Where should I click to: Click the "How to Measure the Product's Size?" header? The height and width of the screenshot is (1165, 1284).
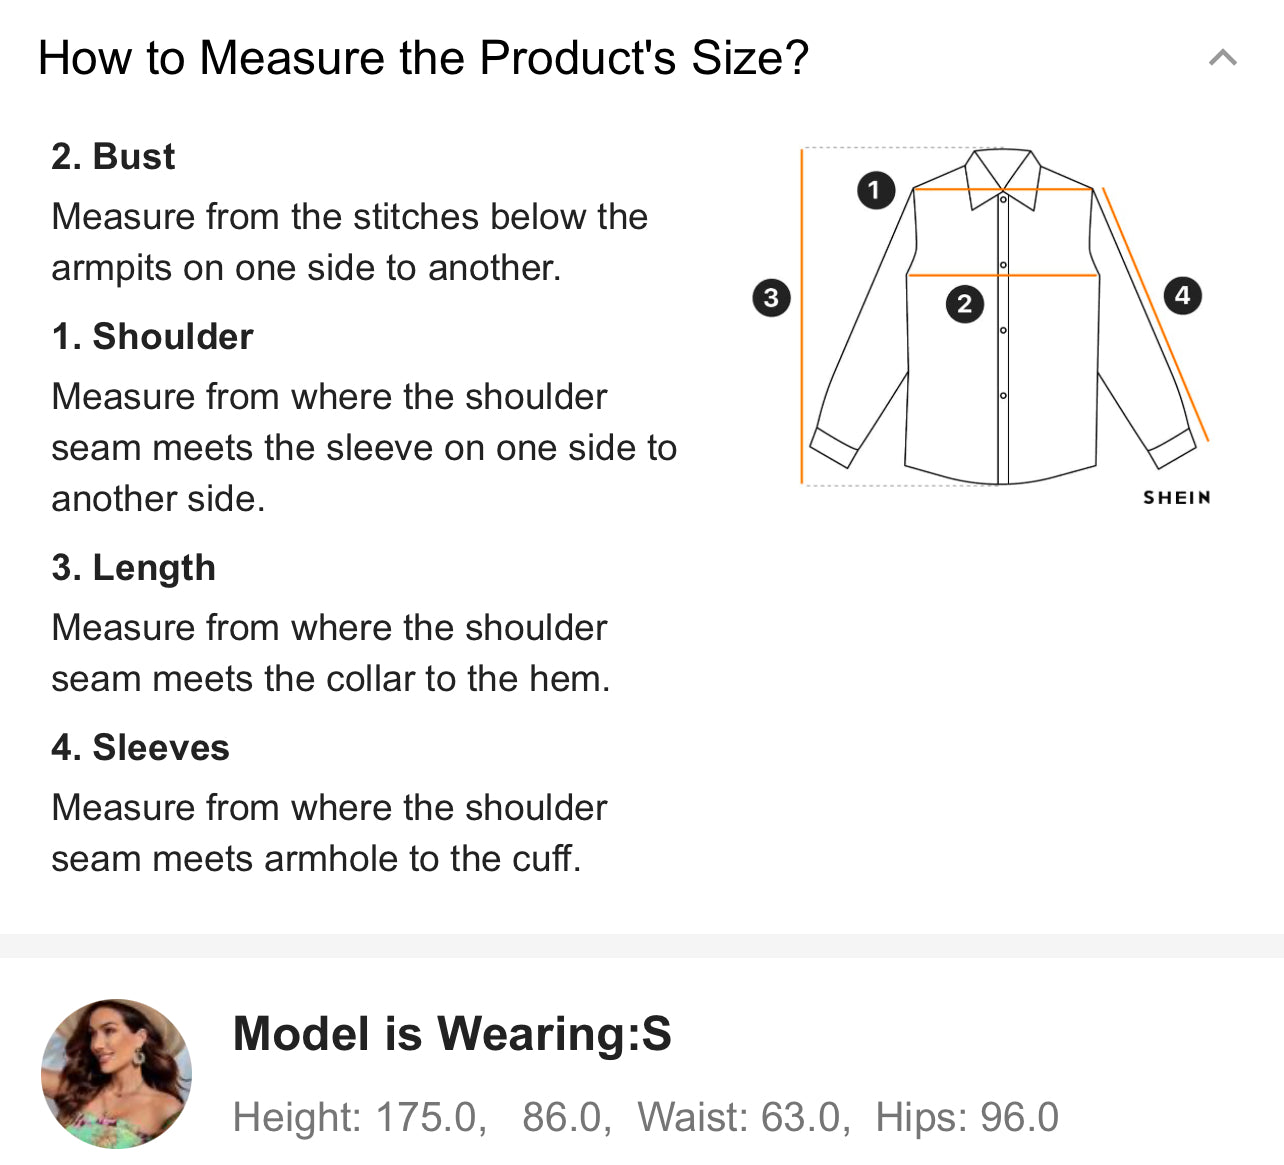tap(423, 58)
